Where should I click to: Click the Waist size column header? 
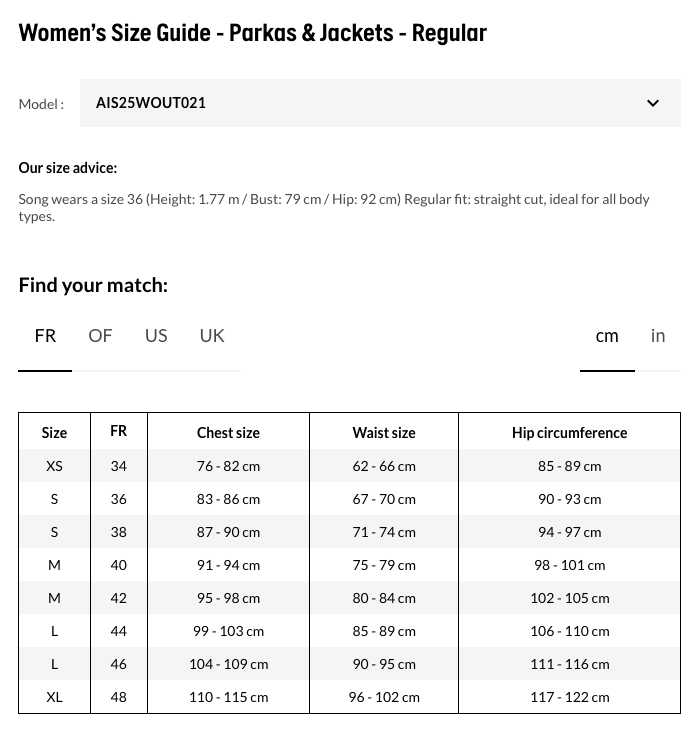click(384, 433)
